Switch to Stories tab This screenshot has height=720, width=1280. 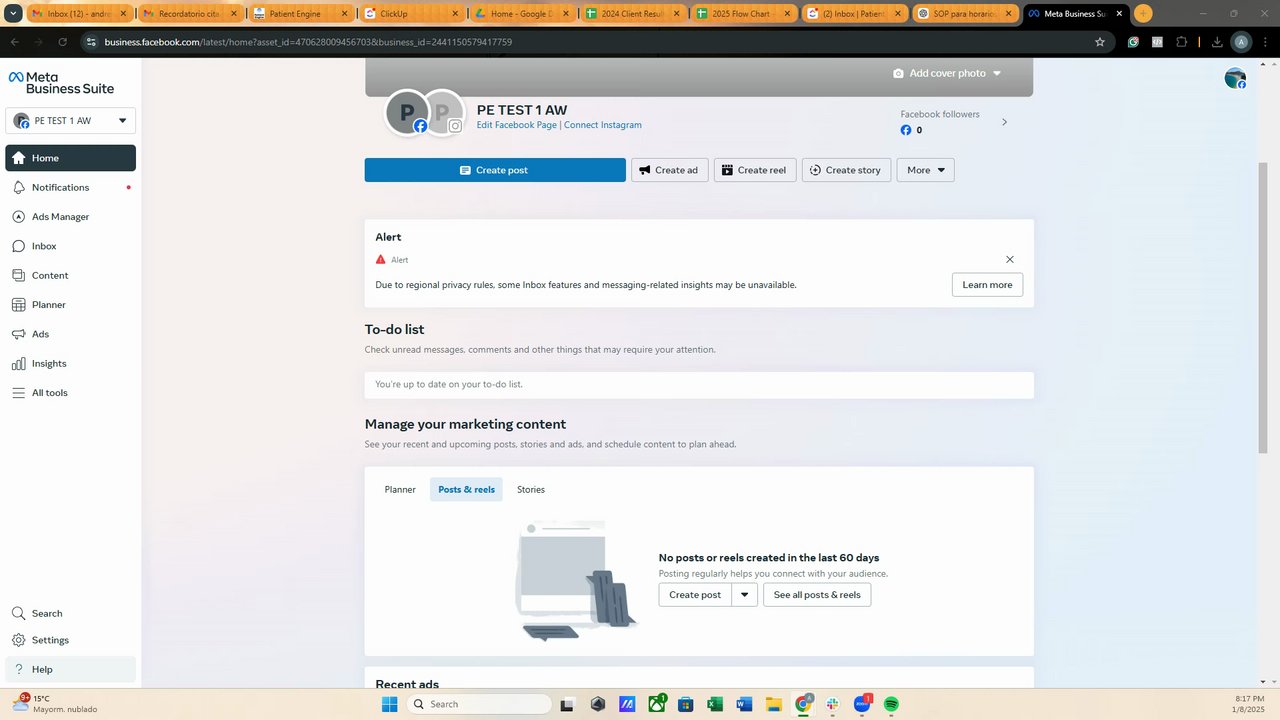531,490
